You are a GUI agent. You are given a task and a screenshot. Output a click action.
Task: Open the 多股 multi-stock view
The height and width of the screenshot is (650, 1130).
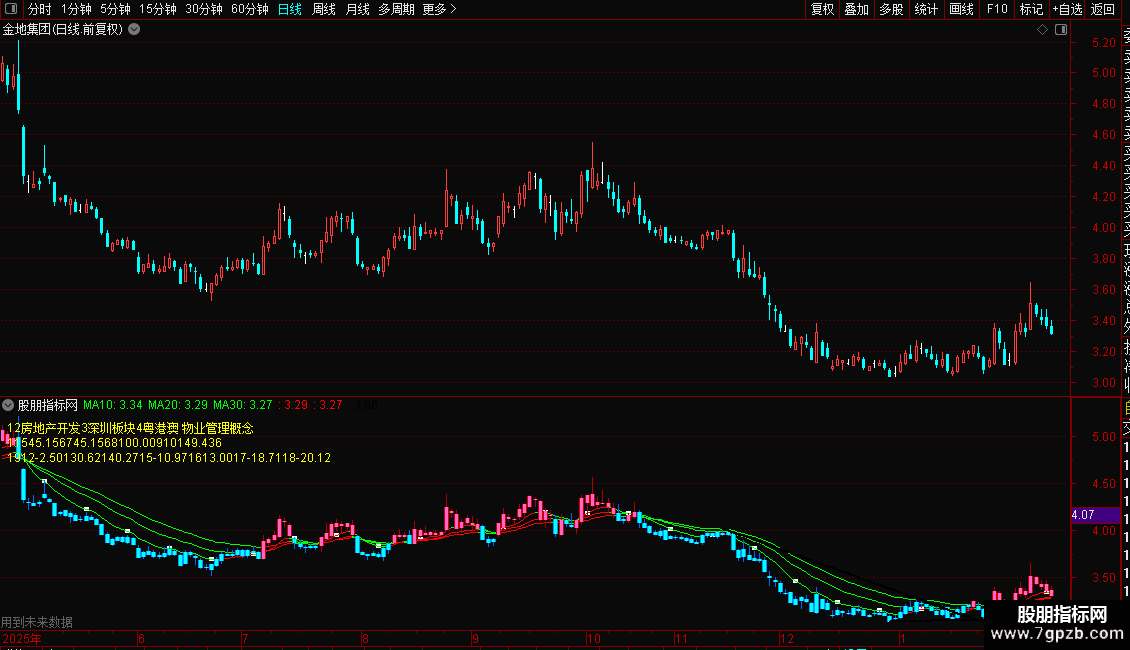pos(891,9)
